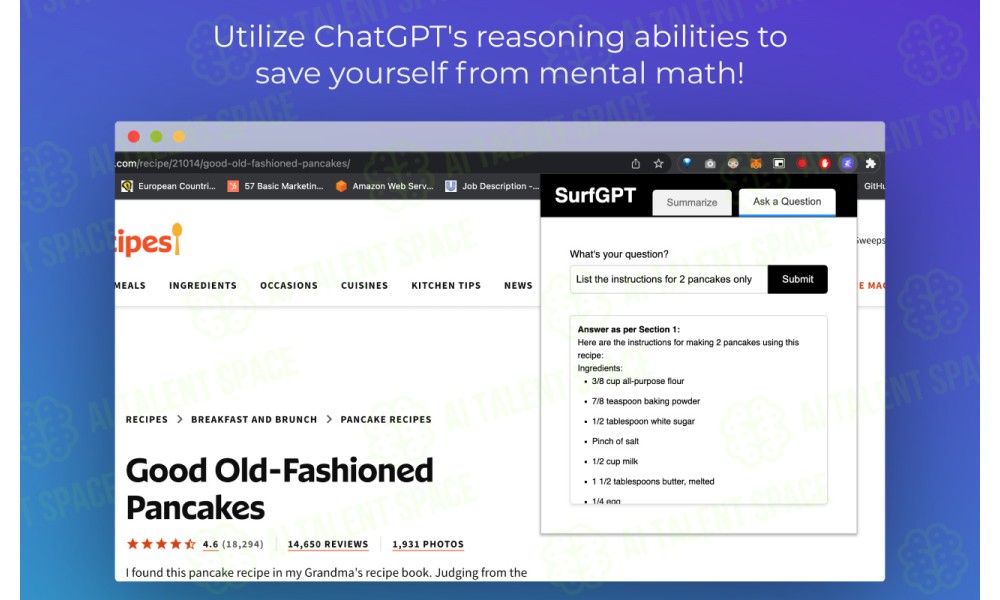
Task: Click the share page icon in address bar
Action: tap(636, 164)
